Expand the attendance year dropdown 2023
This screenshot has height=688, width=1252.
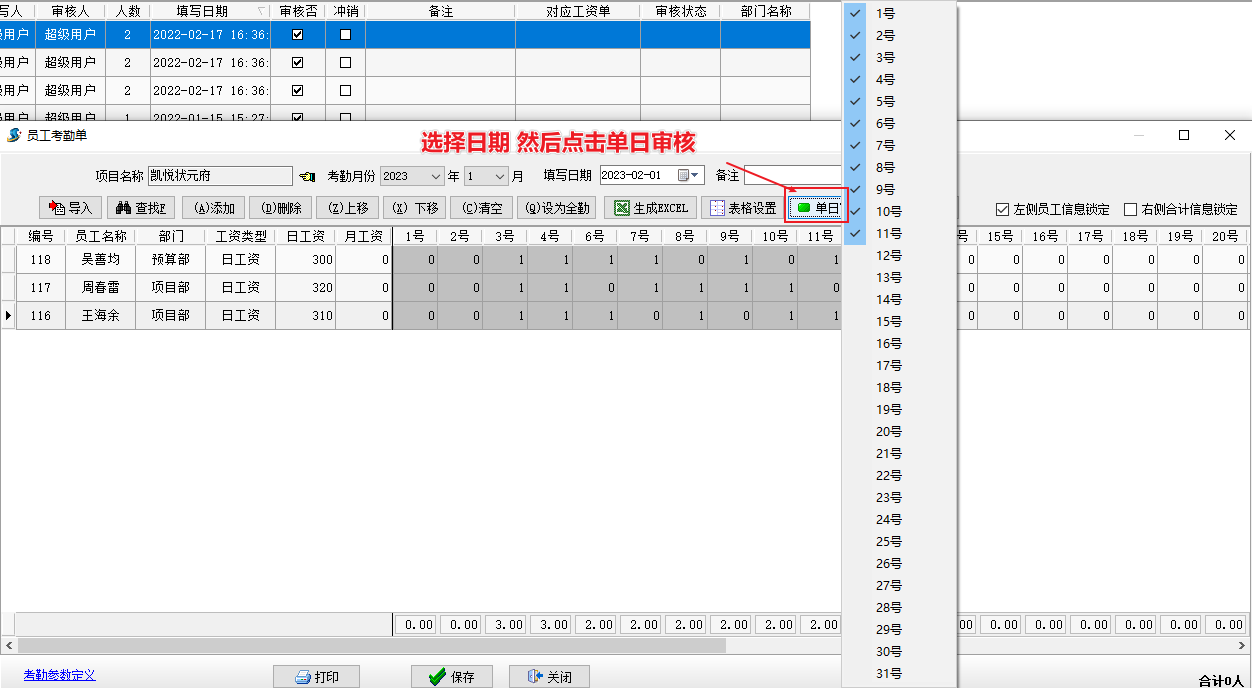click(x=435, y=176)
